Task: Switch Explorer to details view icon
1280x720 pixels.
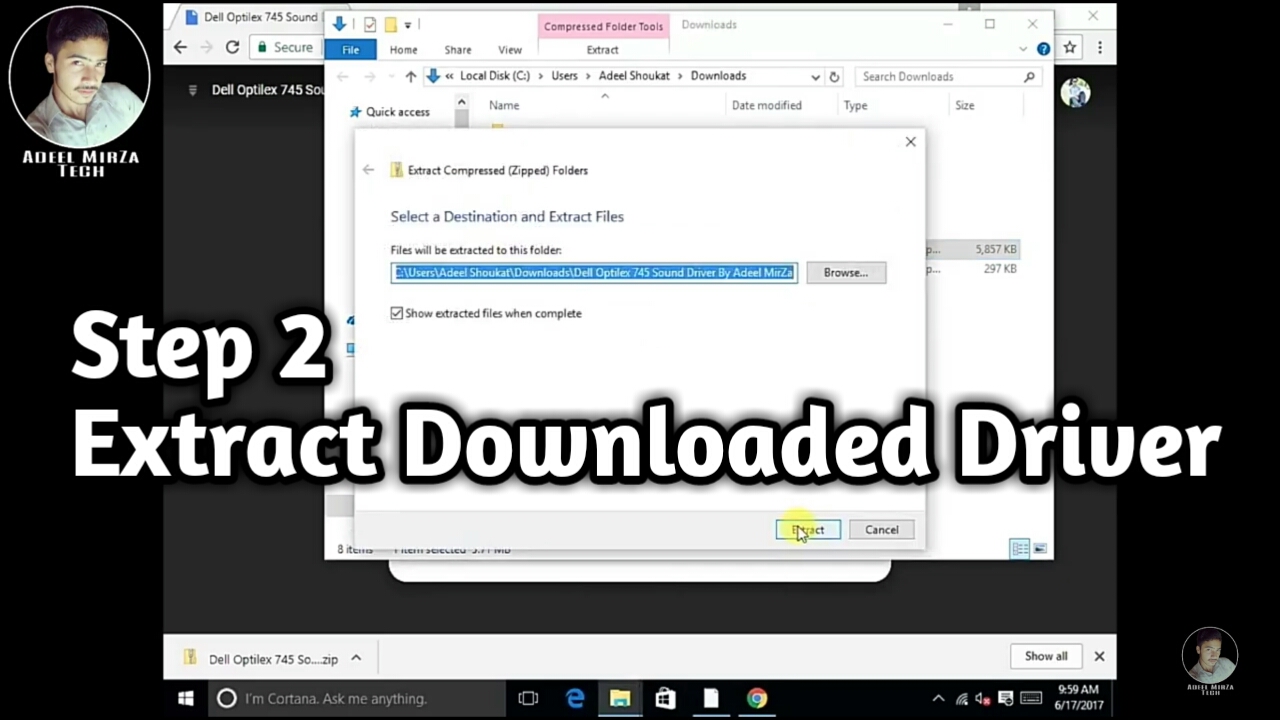Action: click(x=1019, y=549)
